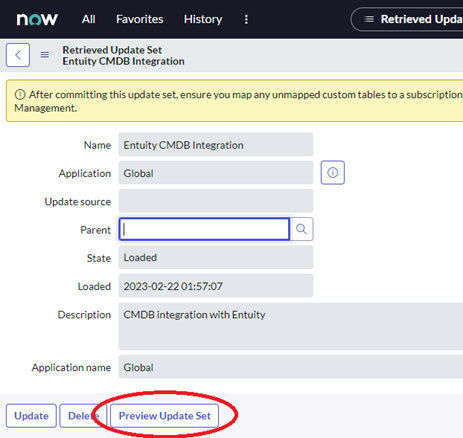Image resolution: width=463 pixels, height=438 pixels.
Task: Click the 'Parent' field label
Action: pyautogui.click(x=95, y=230)
